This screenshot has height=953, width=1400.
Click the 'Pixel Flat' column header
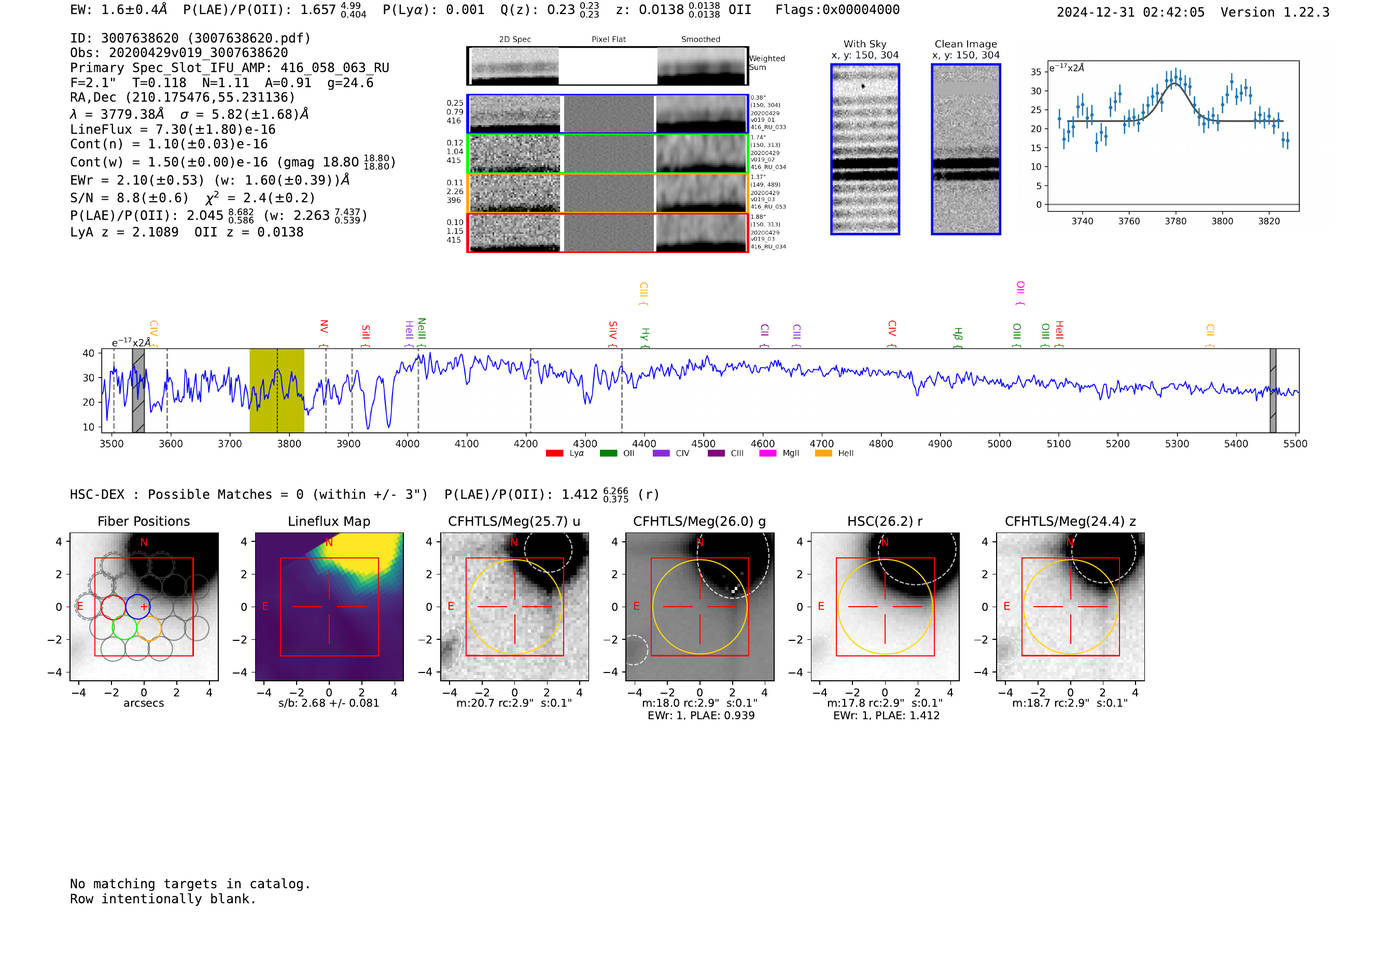point(608,40)
